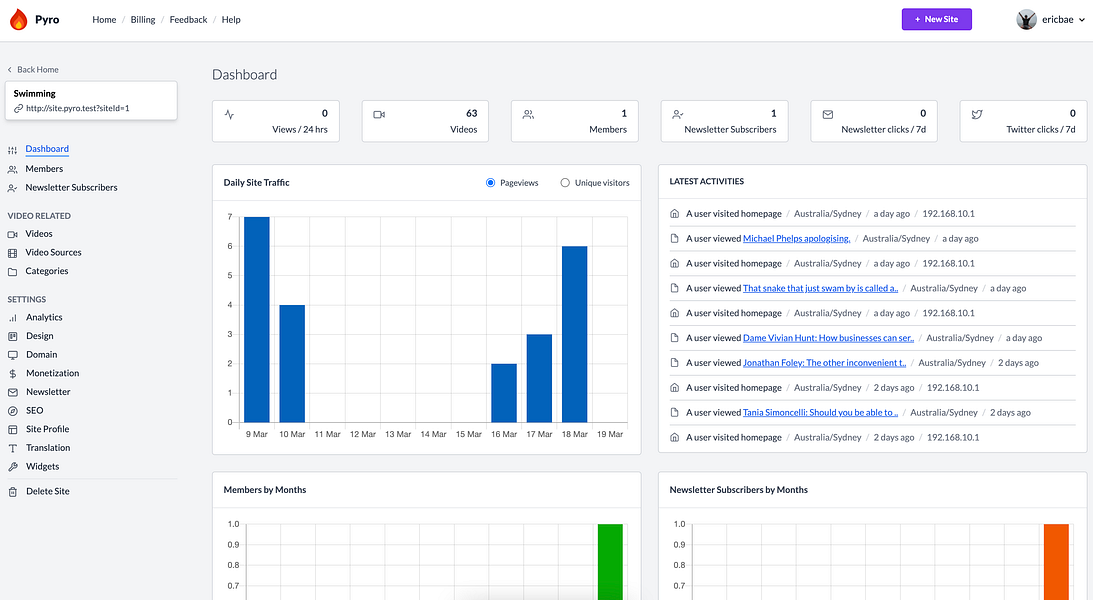Click the Newsletter Subscribers stats card icon
The width and height of the screenshot is (1093, 600).
(x=678, y=114)
